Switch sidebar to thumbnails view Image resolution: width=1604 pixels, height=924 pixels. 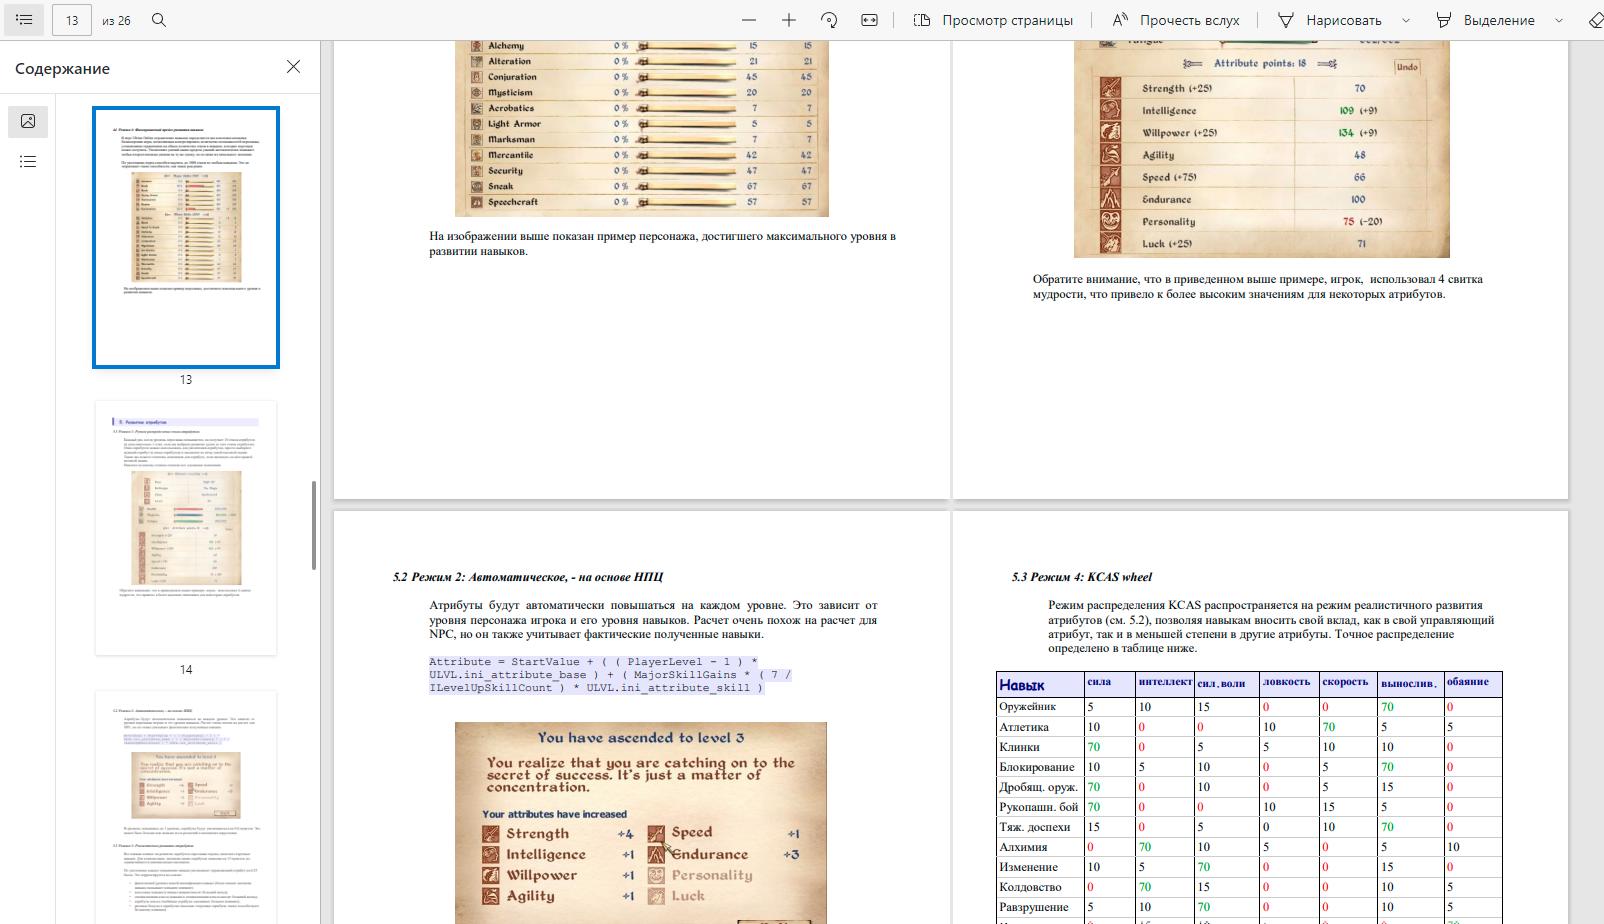[28, 121]
